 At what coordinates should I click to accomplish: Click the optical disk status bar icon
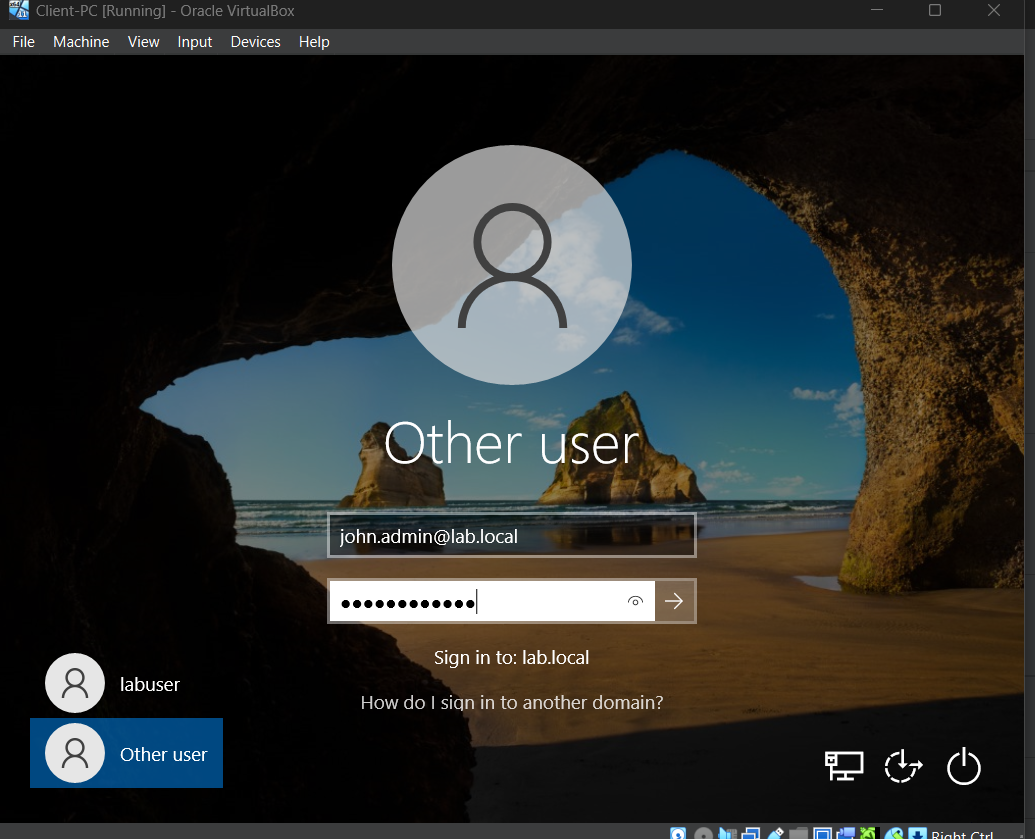(x=704, y=834)
